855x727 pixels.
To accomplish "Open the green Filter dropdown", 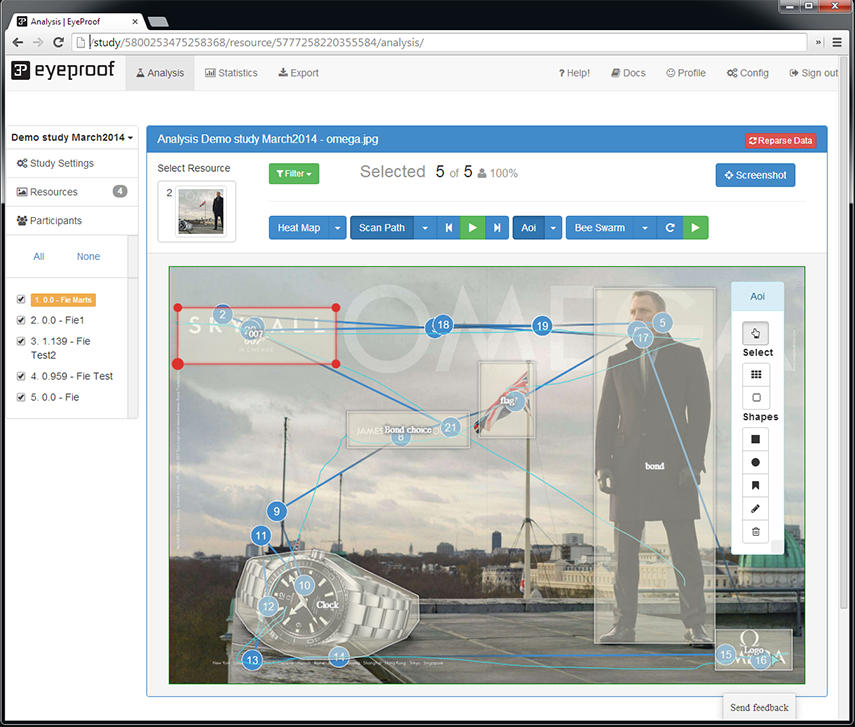I will (x=293, y=174).
